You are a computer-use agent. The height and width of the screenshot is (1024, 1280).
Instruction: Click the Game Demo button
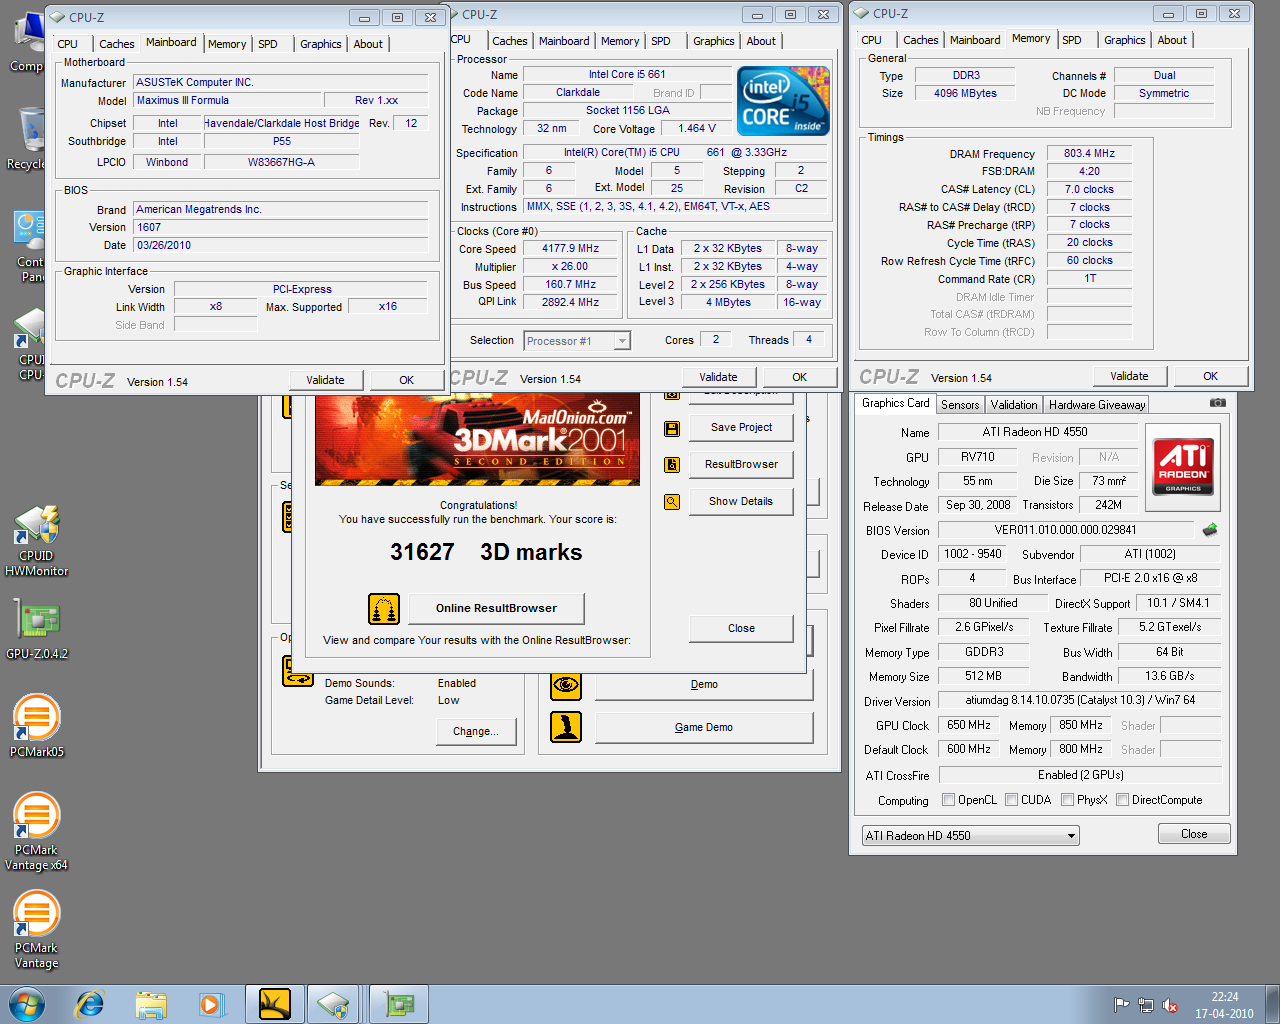point(704,728)
